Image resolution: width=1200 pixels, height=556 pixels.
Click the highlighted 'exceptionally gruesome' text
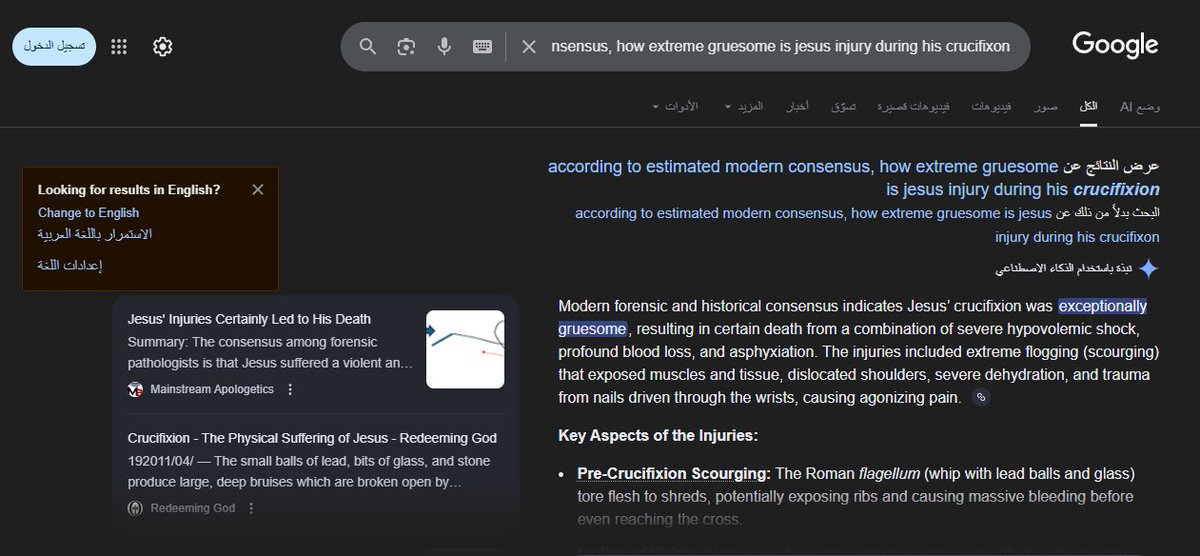[x=853, y=317]
